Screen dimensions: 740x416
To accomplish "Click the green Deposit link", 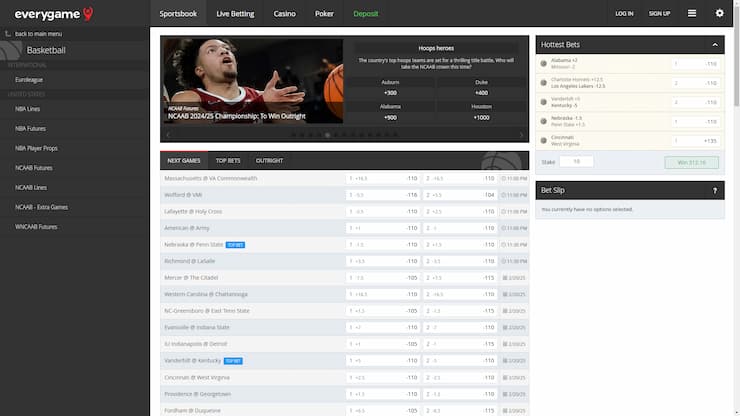I will (366, 14).
